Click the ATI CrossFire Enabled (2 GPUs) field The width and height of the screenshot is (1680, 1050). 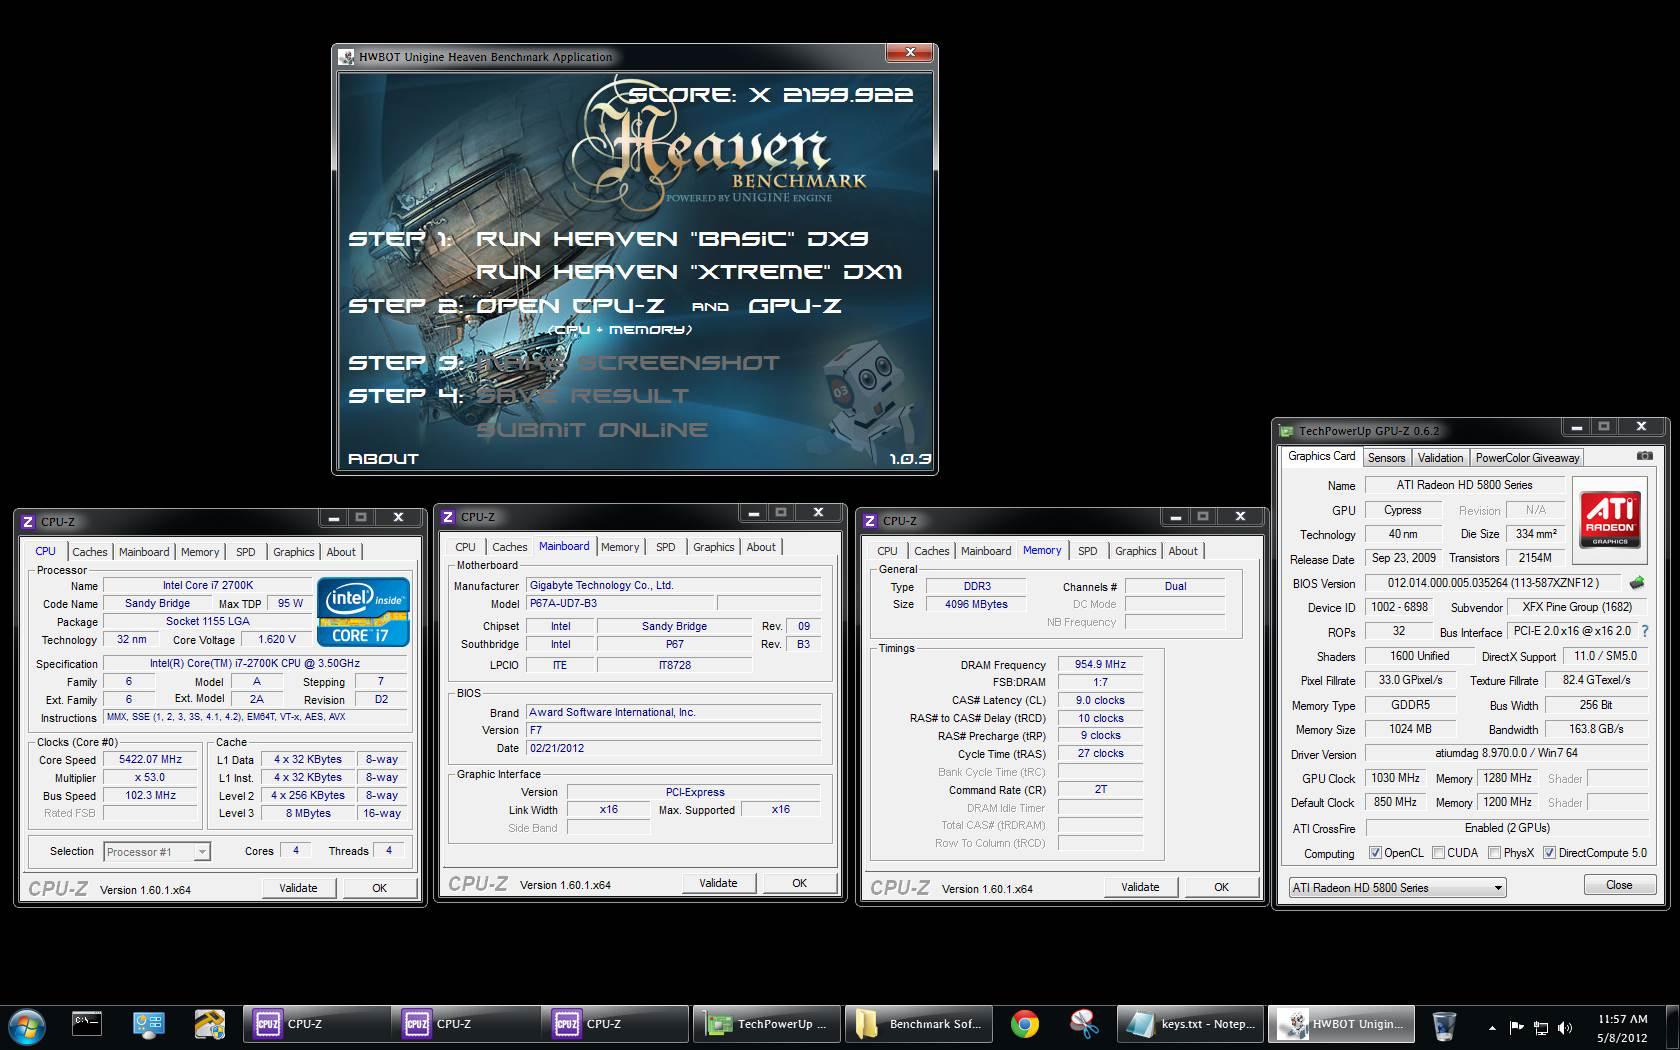1506,828
